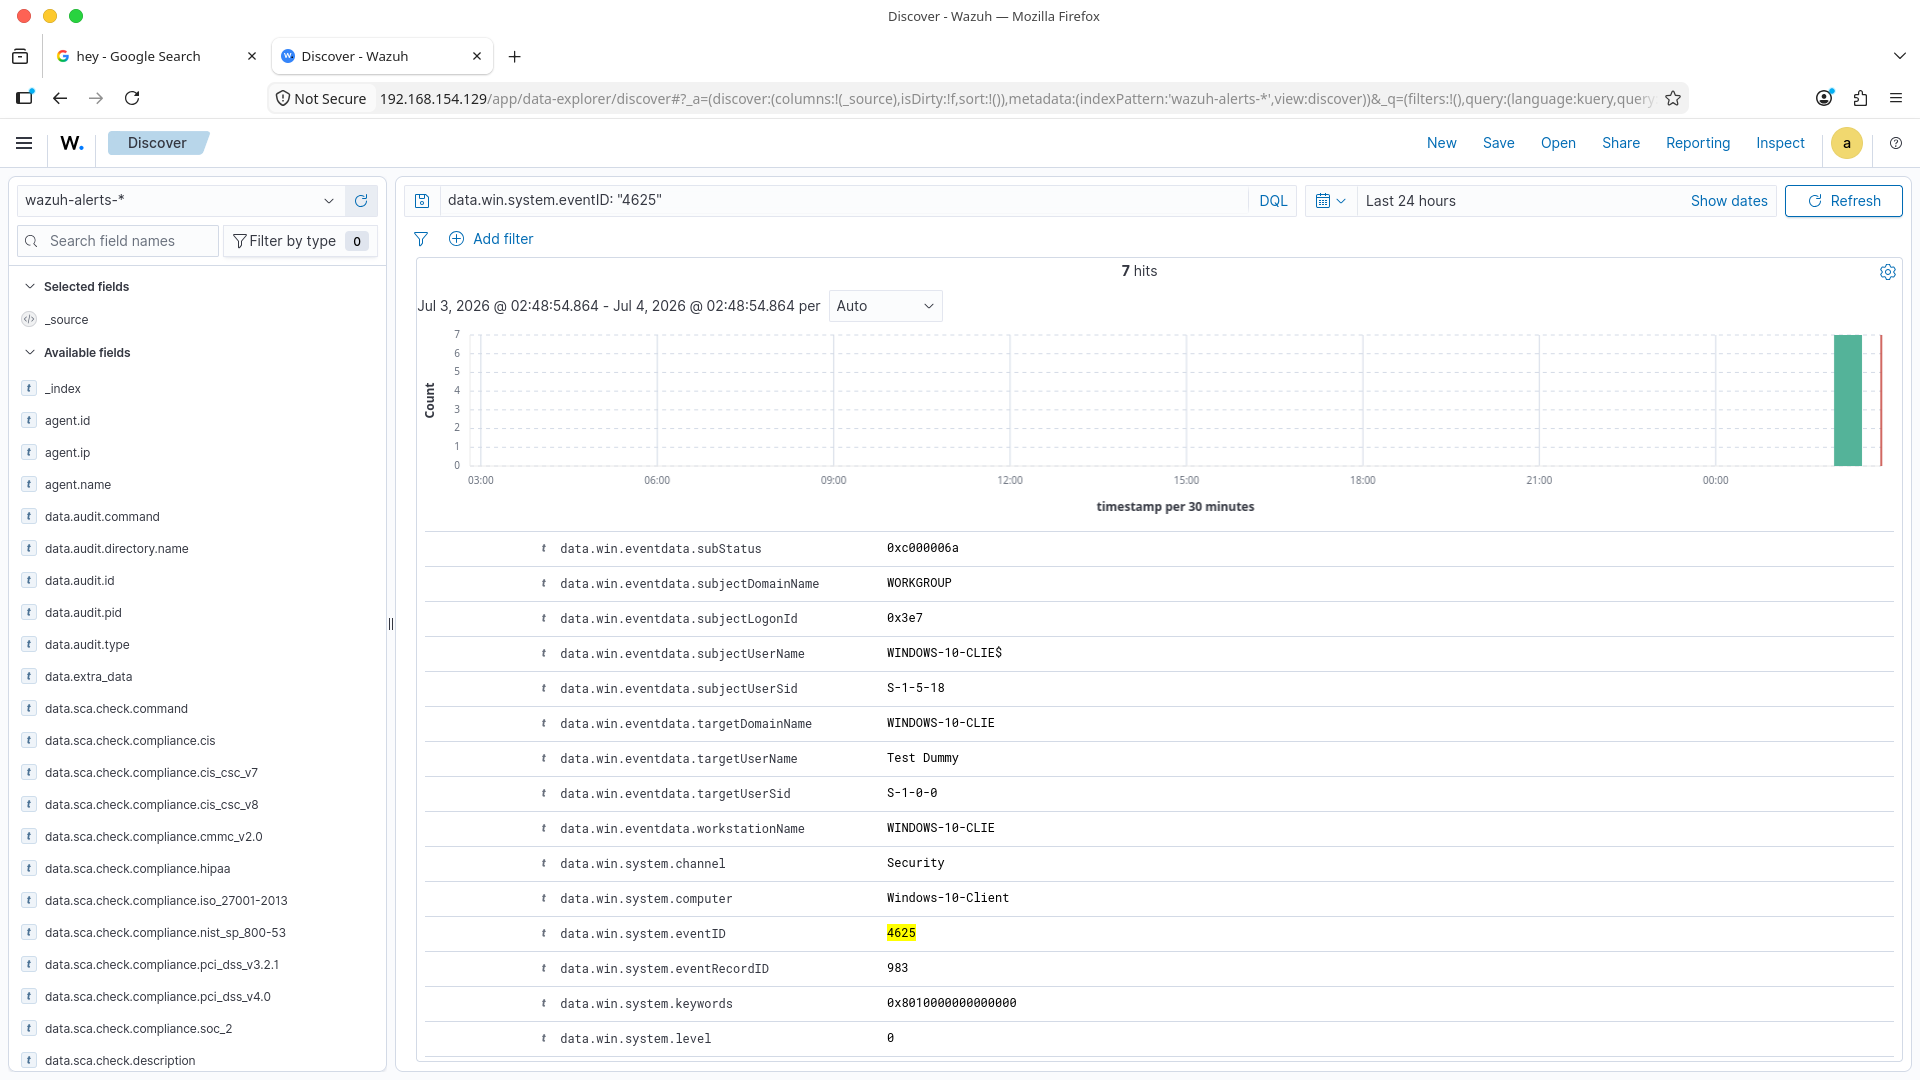Click the Firefox address bar URL
1920x1080 pixels.
1015,99
